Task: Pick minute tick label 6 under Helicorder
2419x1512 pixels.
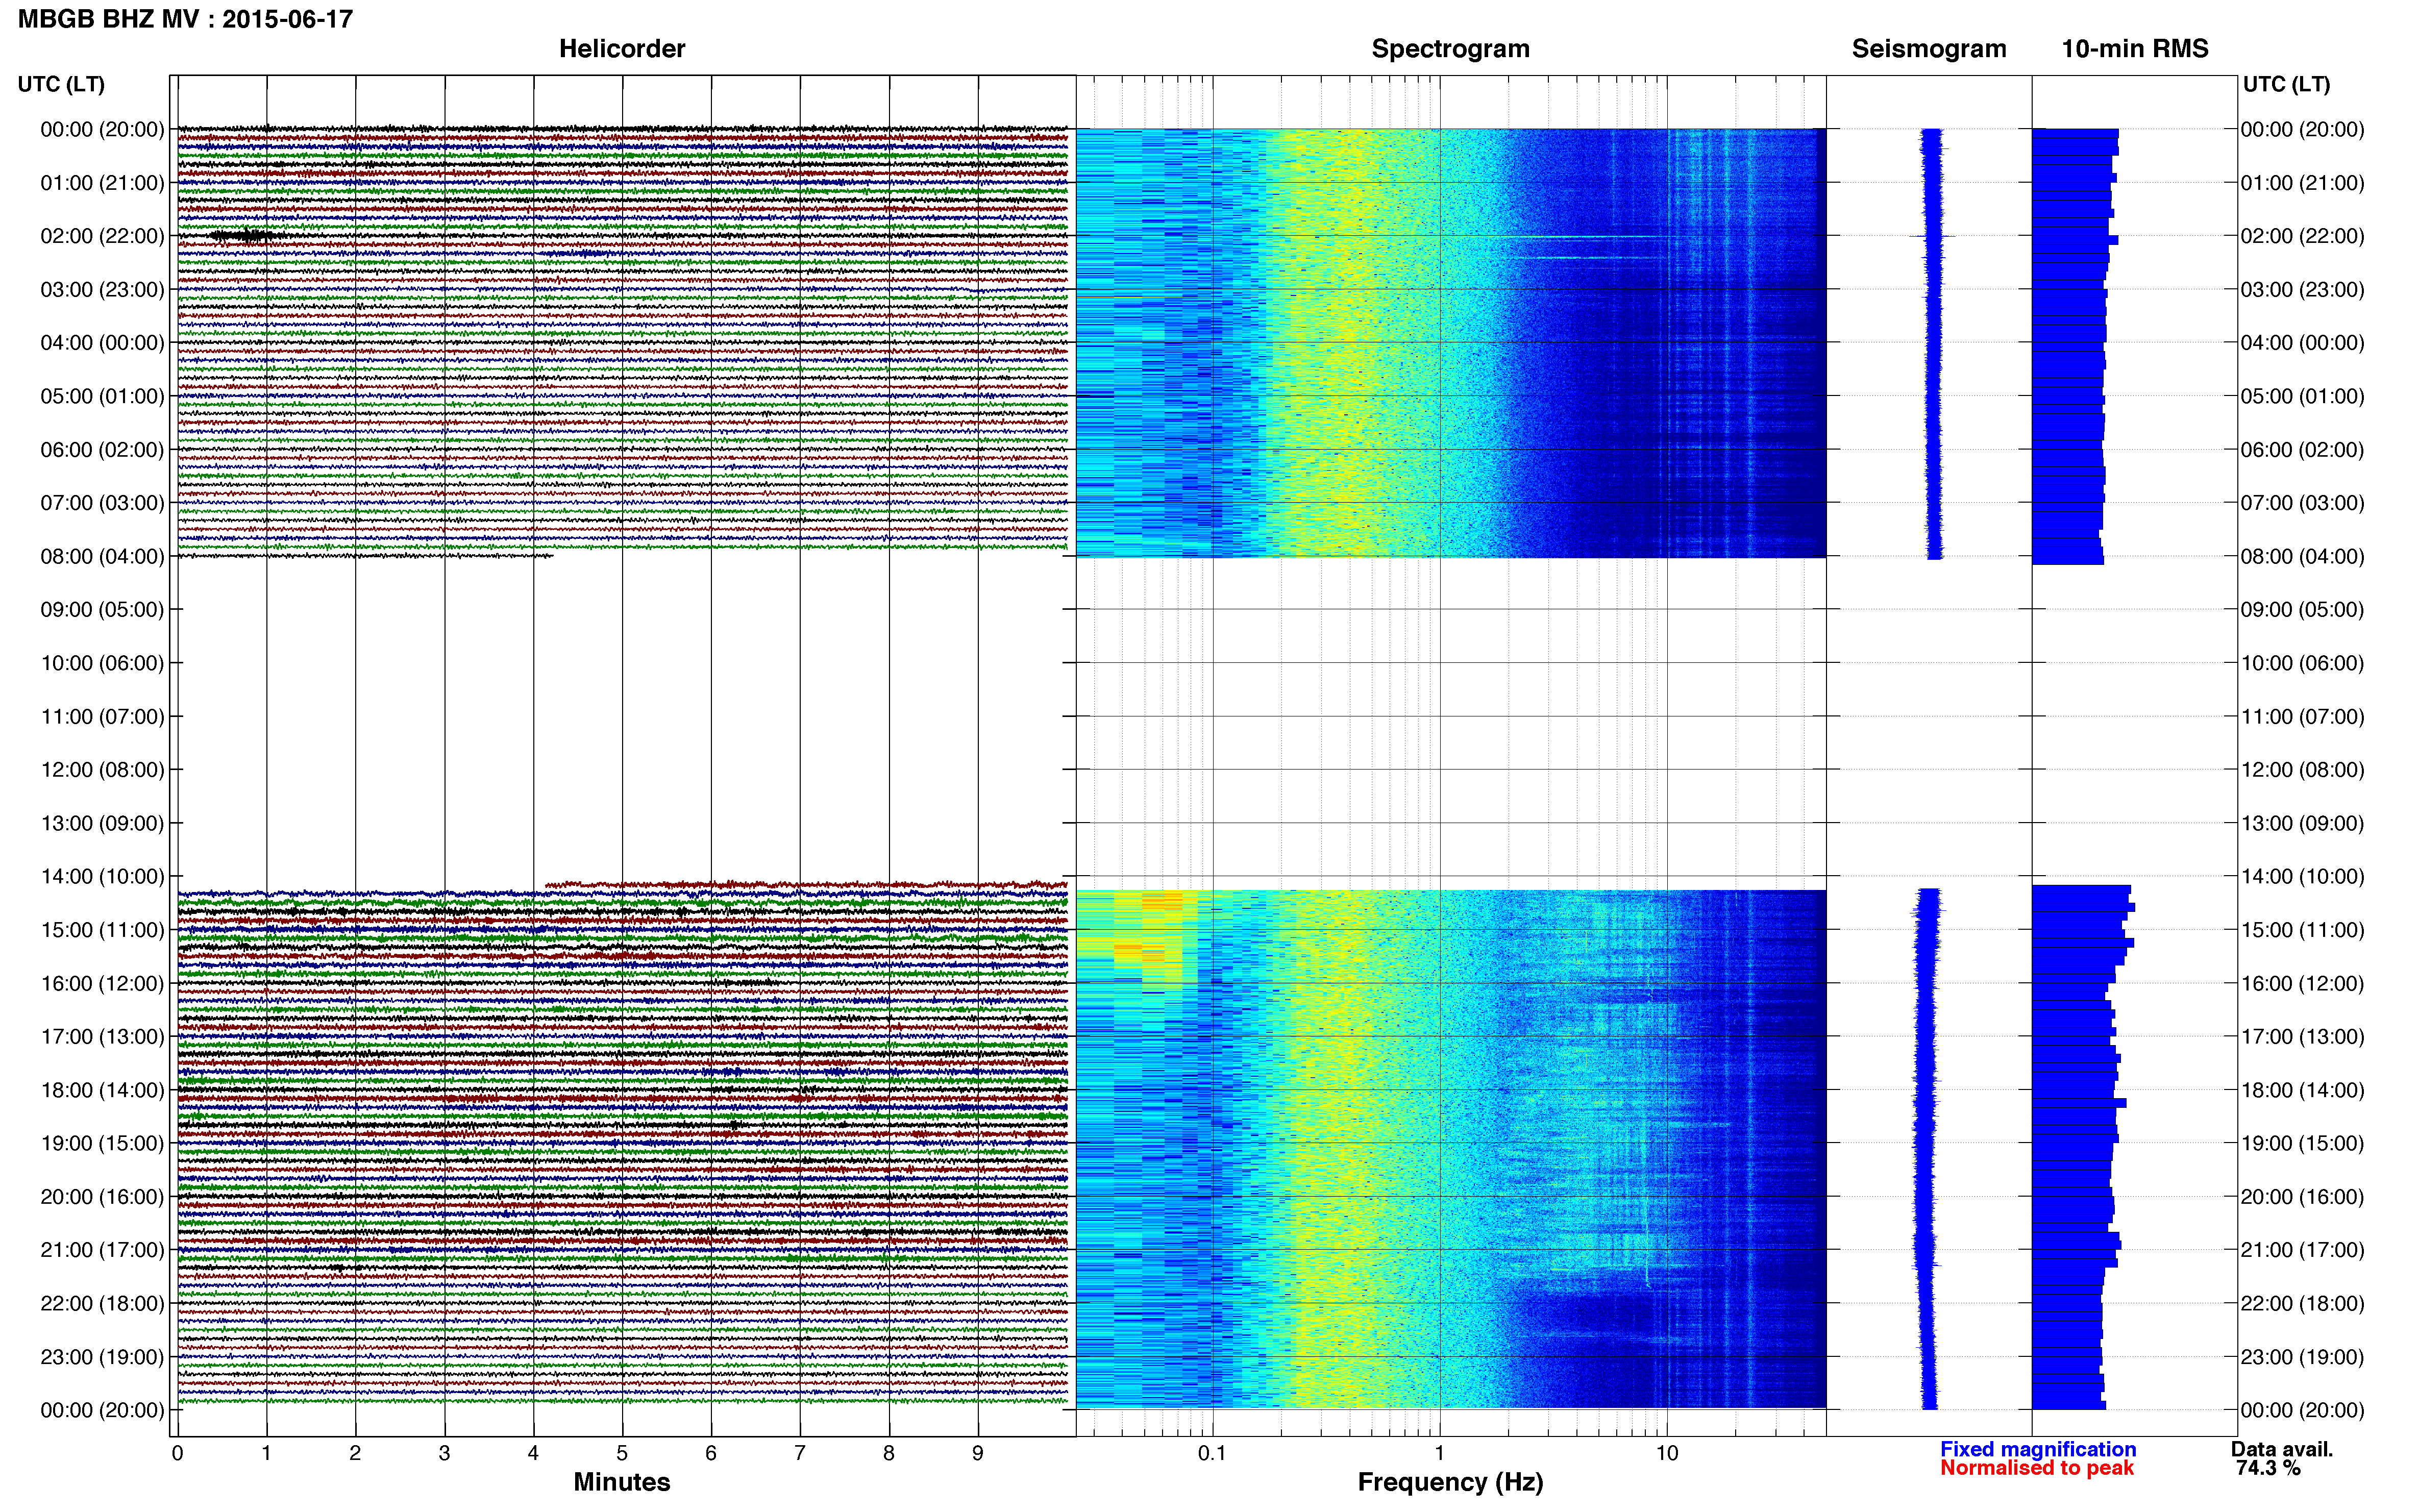Action: tap(711, 1453)
